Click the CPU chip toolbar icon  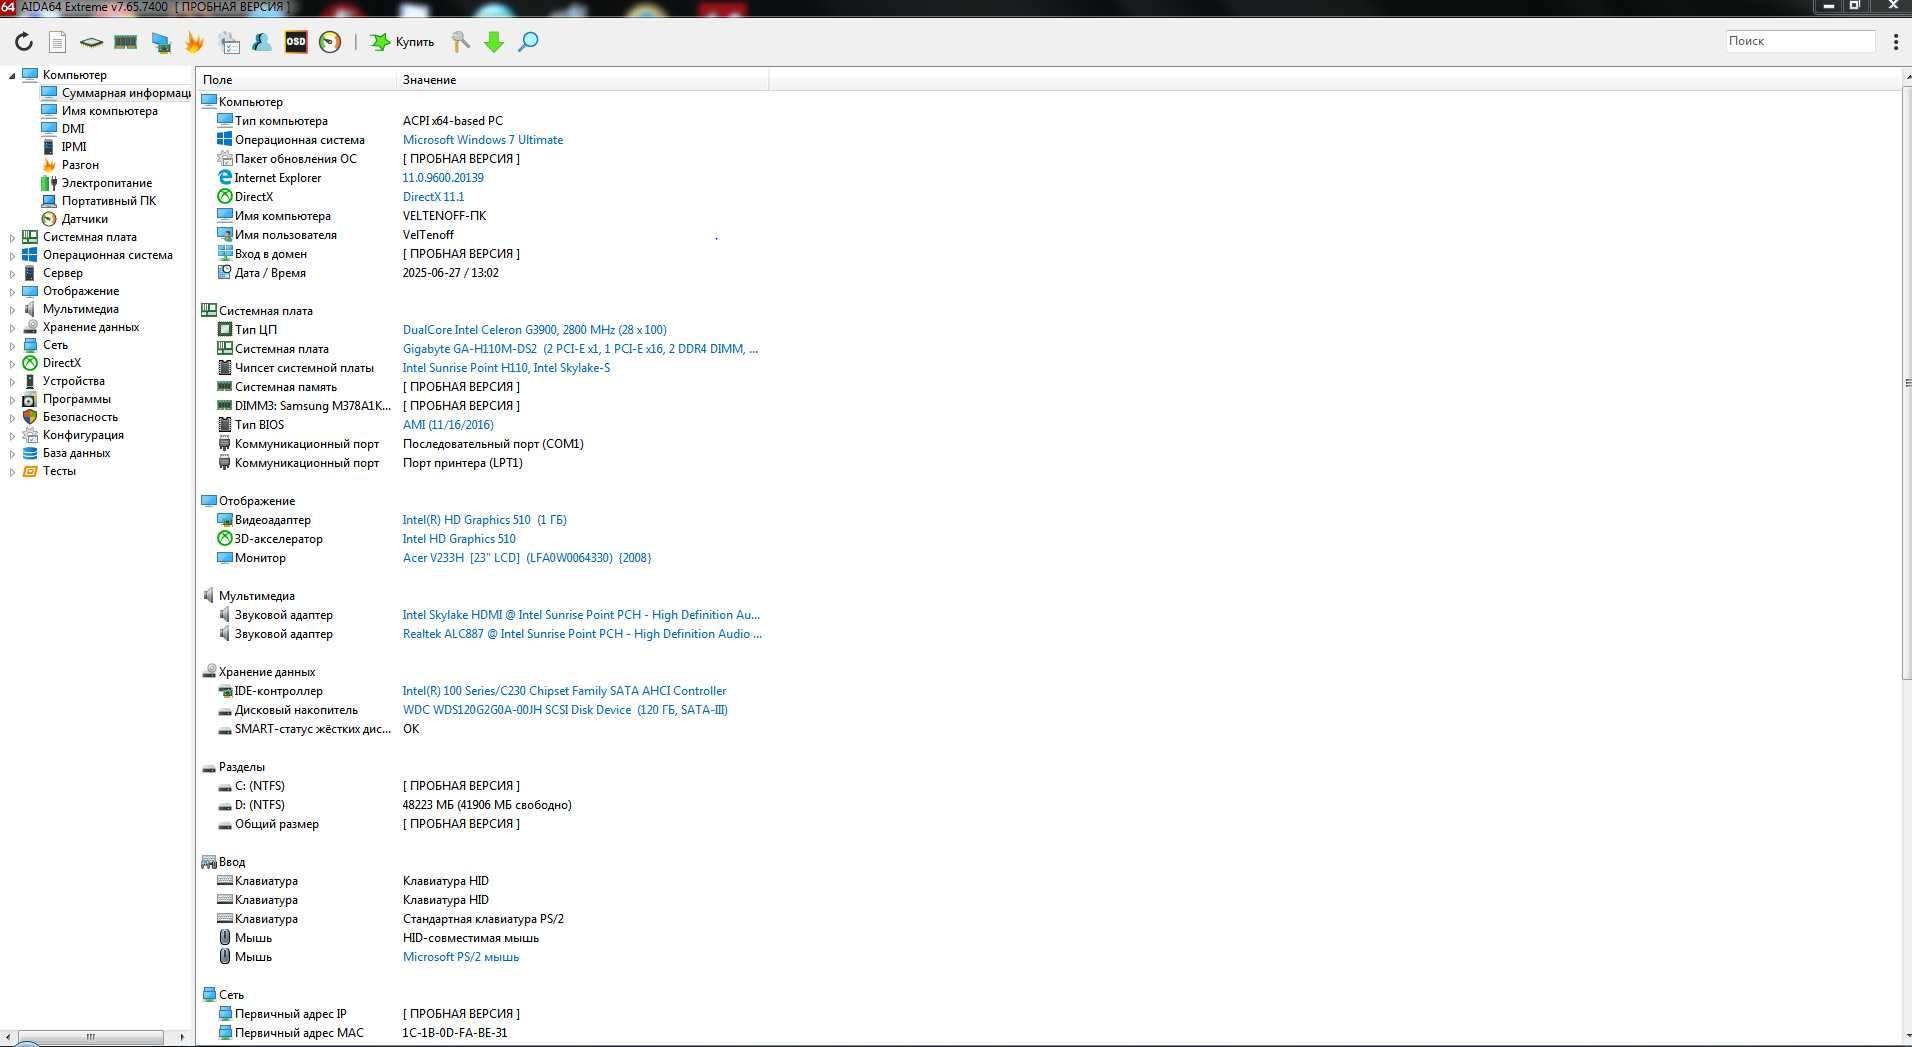91,42
